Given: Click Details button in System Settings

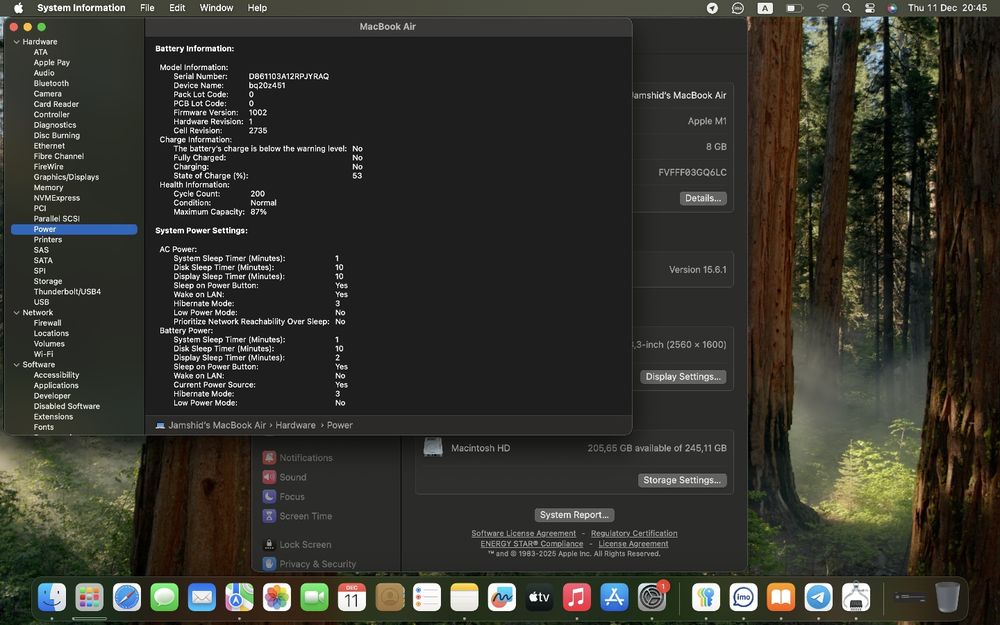Looking at the screenshot, I should (x=703, y=198).
